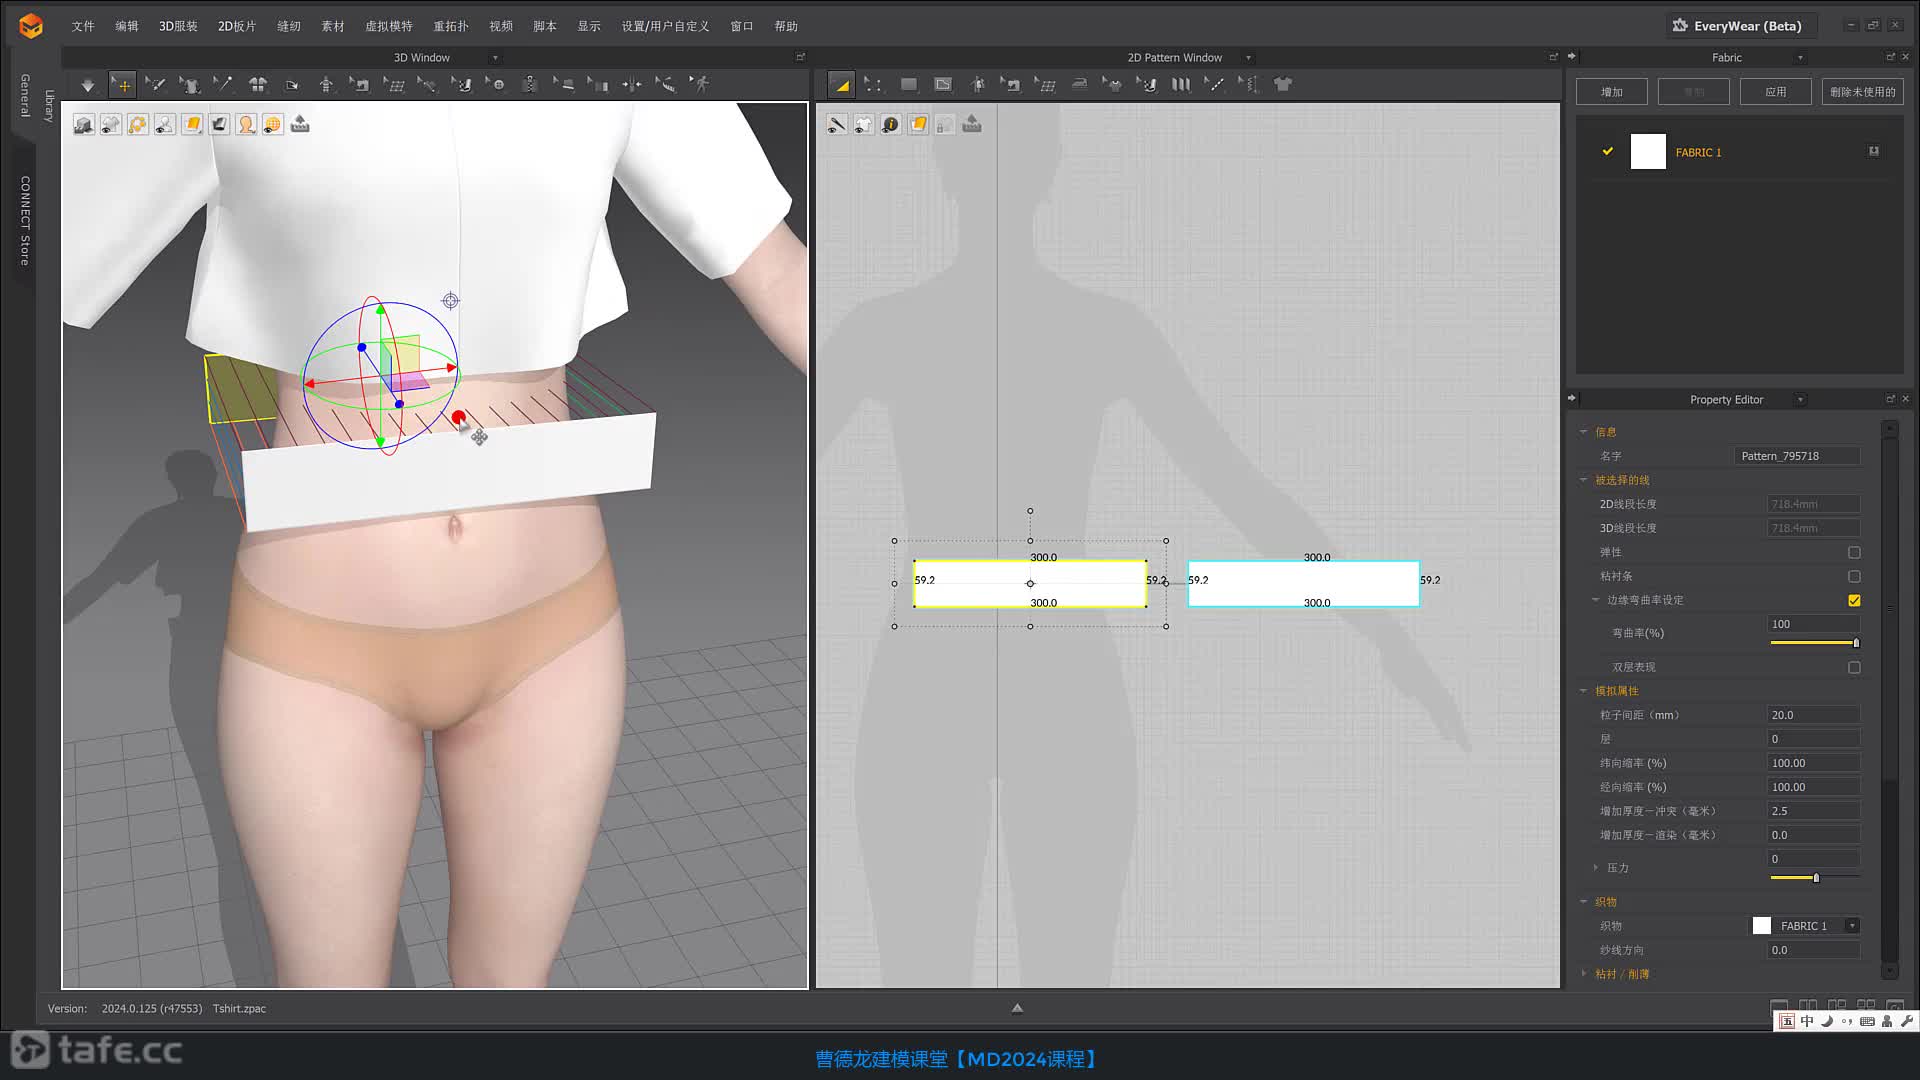Choose the Rectangle pattern tool in 2D toolbar
Image resolution: width=1920 pixels, height=1080 pixels.
[x=908, y=85]
